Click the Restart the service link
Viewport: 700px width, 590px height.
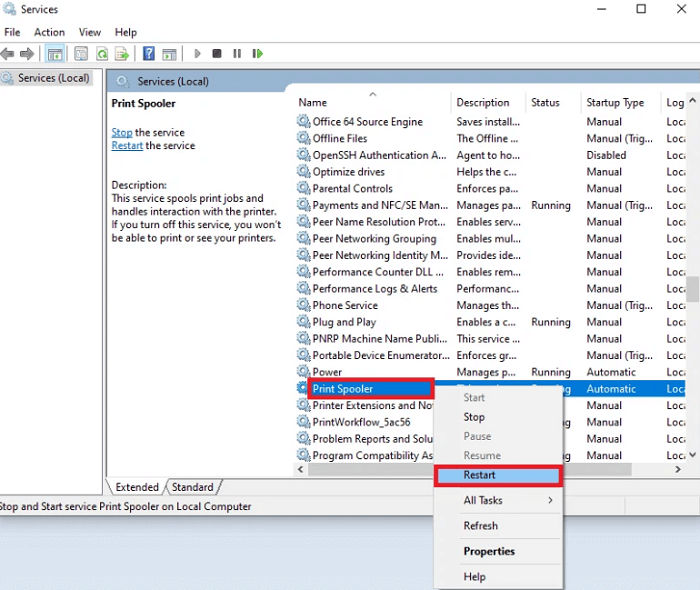pyautogui.click(x=127, y=145)
